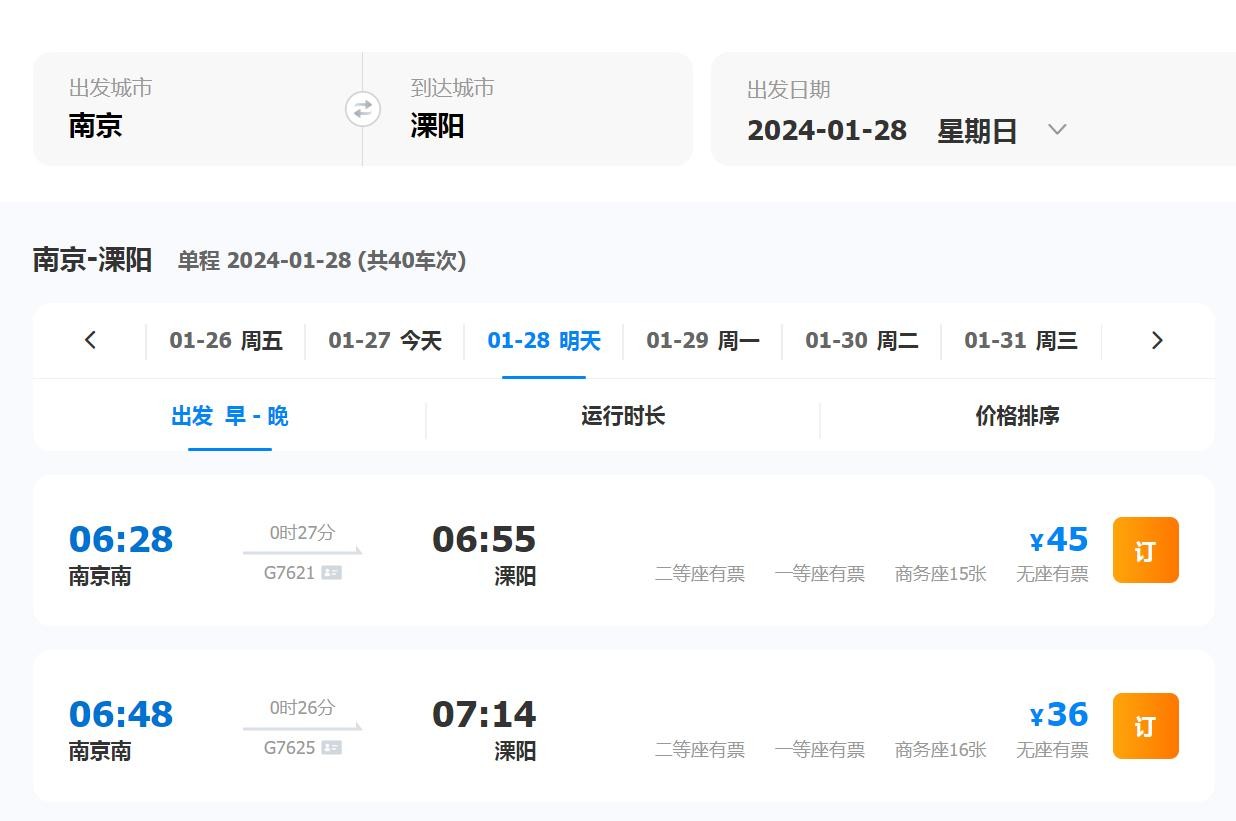Select the 01-26 周五 date tab
This screenshot has height=821, width=1236.
click(x=226, y=341)
